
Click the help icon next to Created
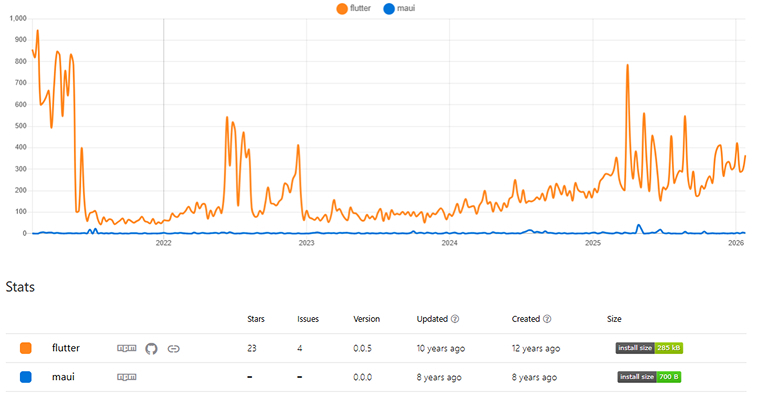tap(547, 319)
